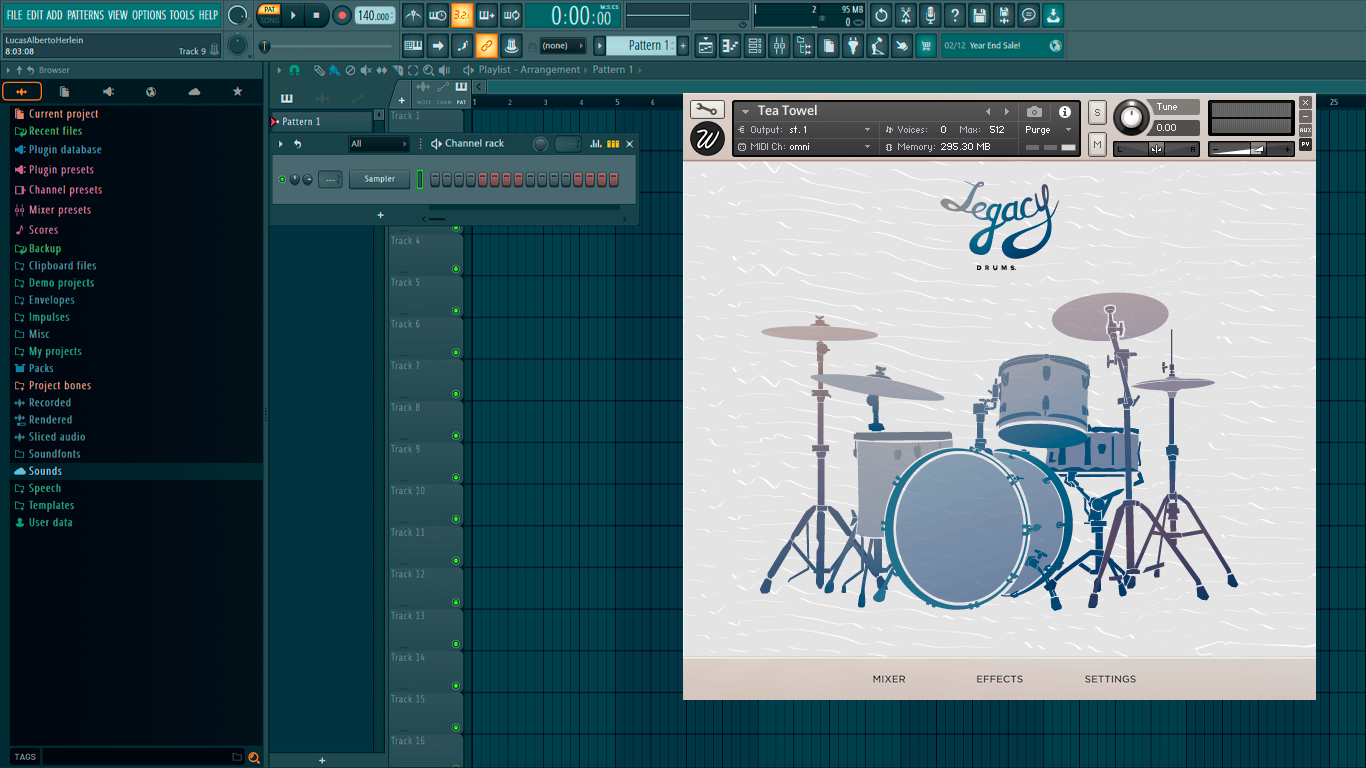
Task: Click the play button in transport
Action: [293, 15]
